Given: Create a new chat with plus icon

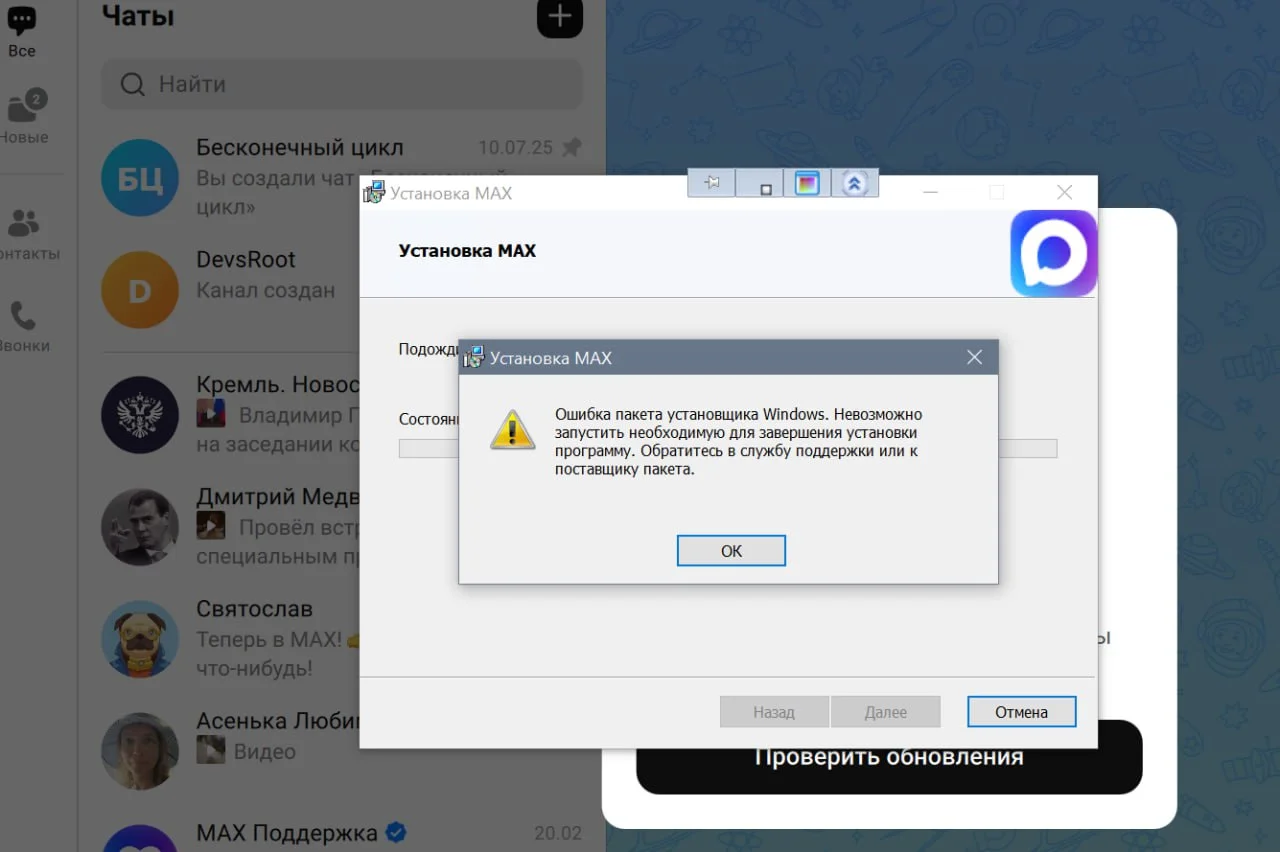Looking at the screenshot, I should coord(560,17).
